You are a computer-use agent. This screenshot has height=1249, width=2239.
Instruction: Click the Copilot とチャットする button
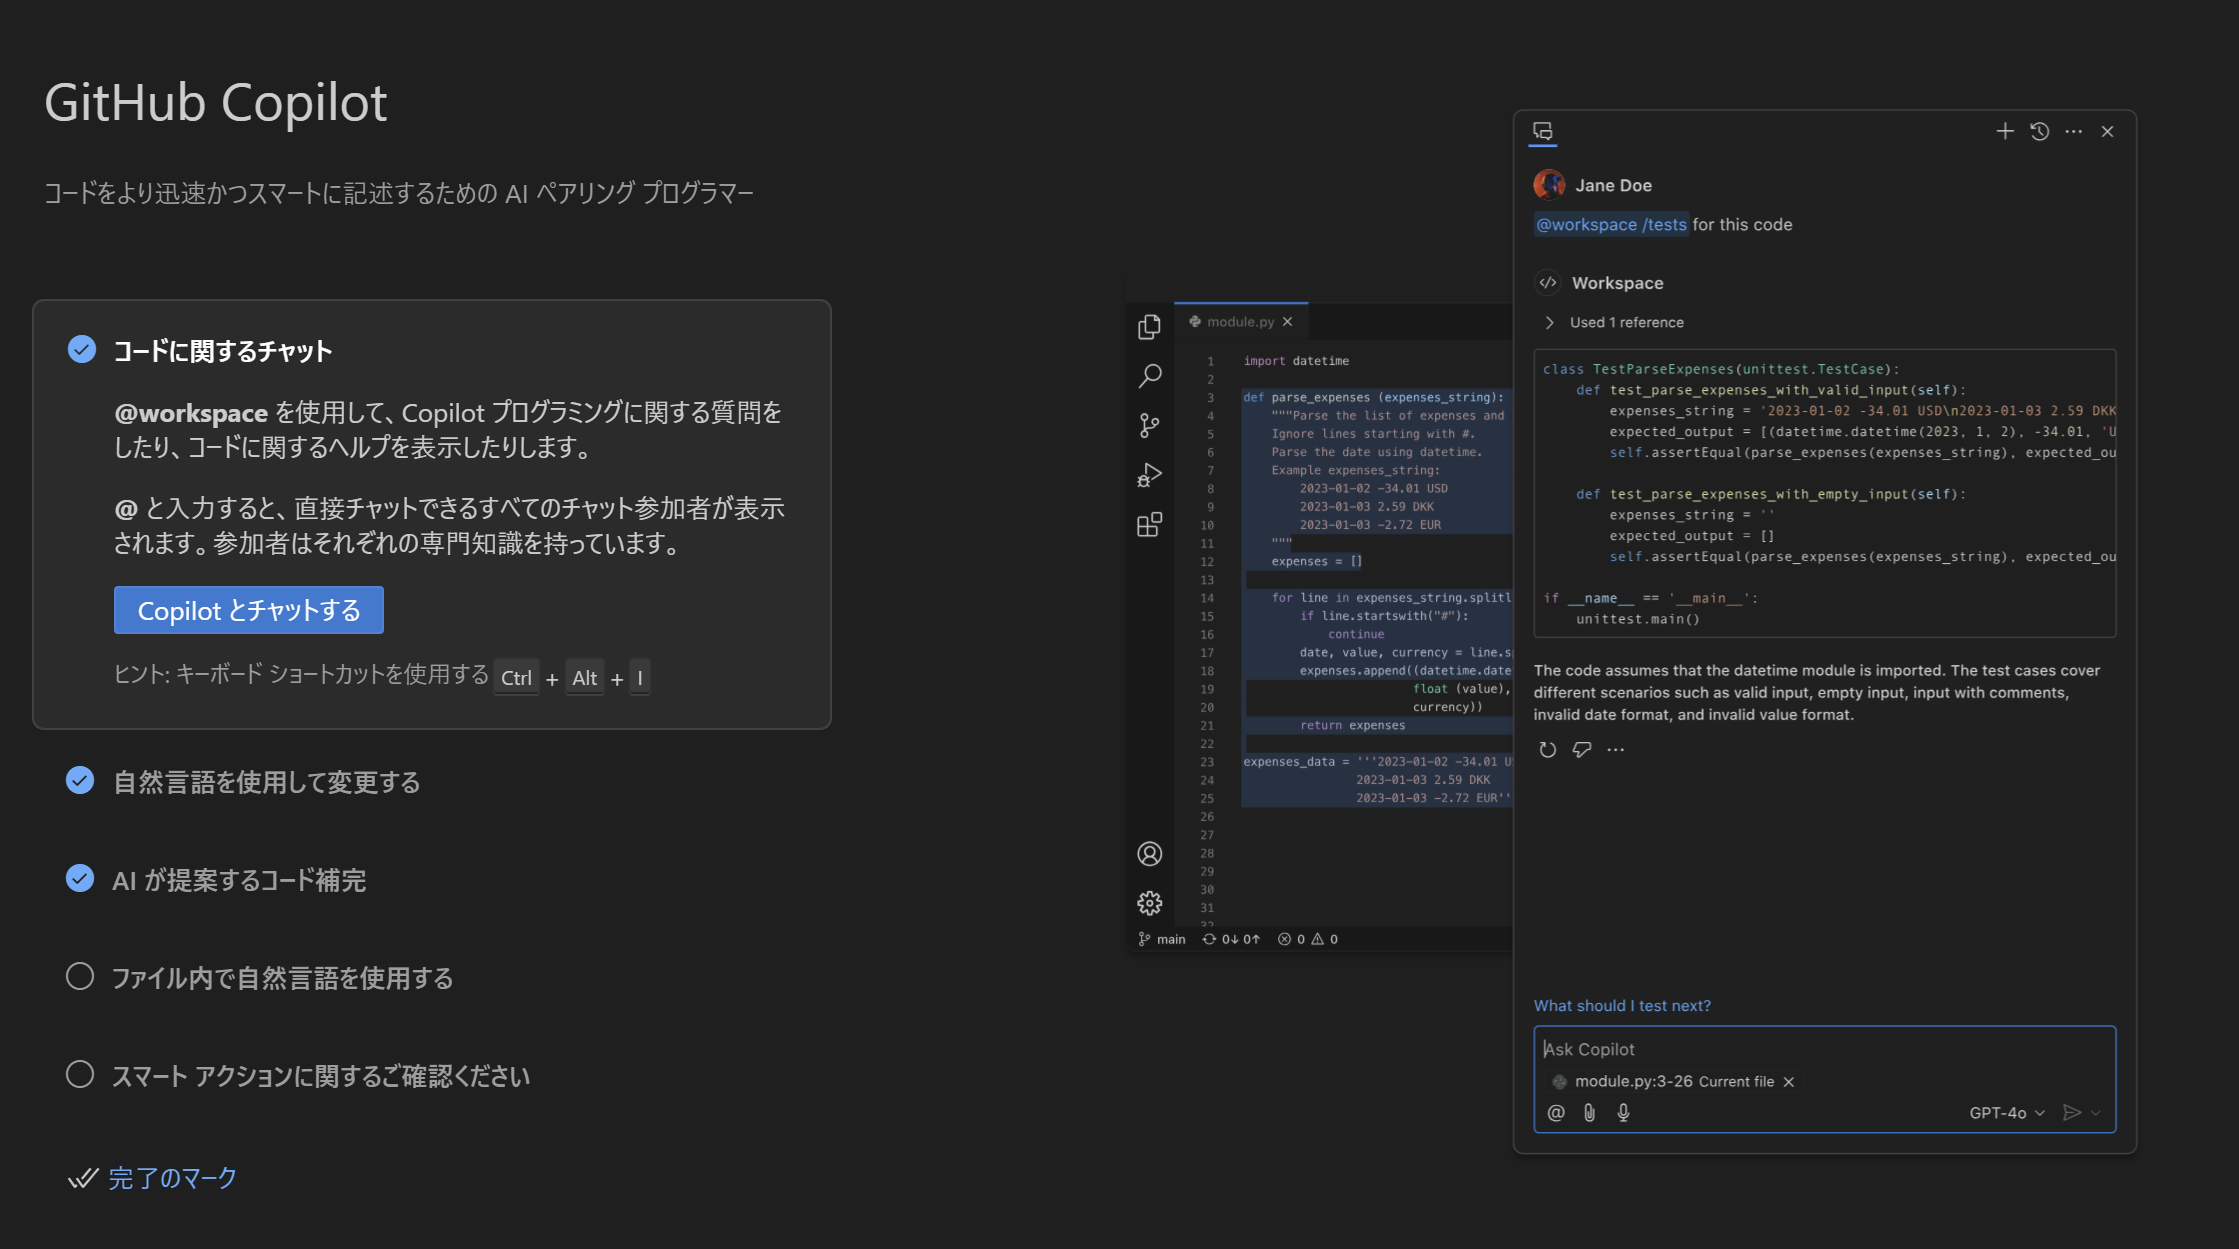(x=248, y=610)
